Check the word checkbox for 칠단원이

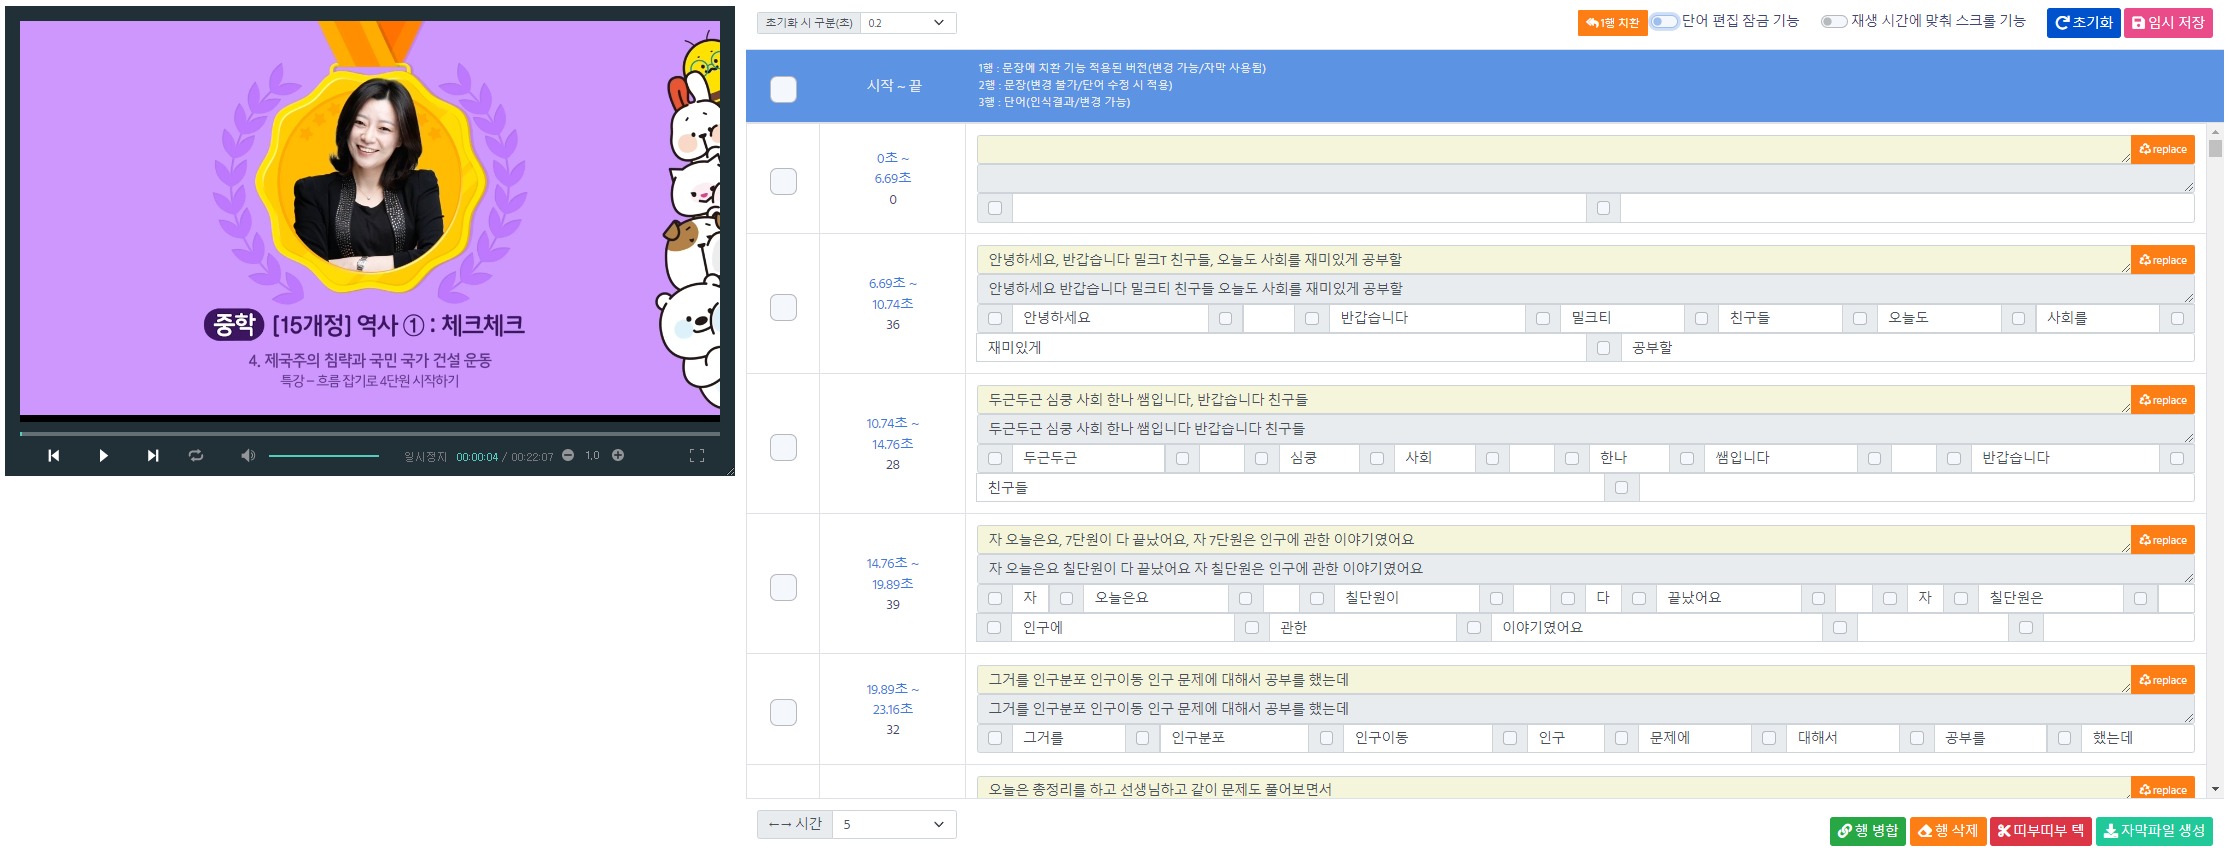tap(1317, 598)
